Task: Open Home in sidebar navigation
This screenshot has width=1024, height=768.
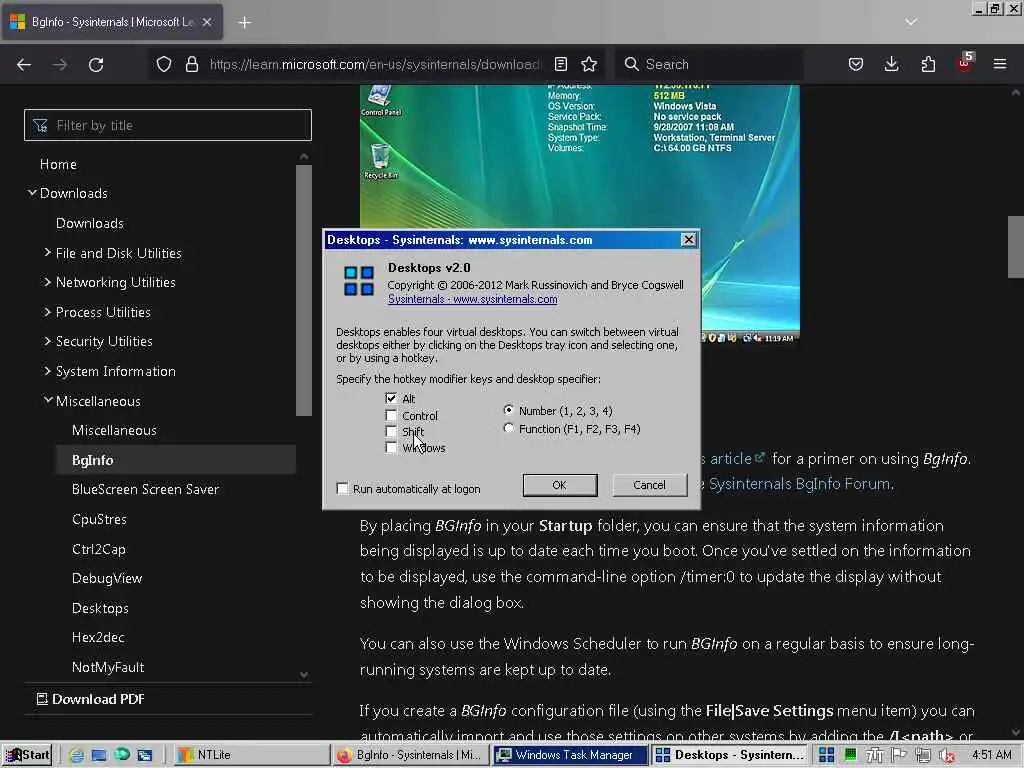Action: click(58, 164)
